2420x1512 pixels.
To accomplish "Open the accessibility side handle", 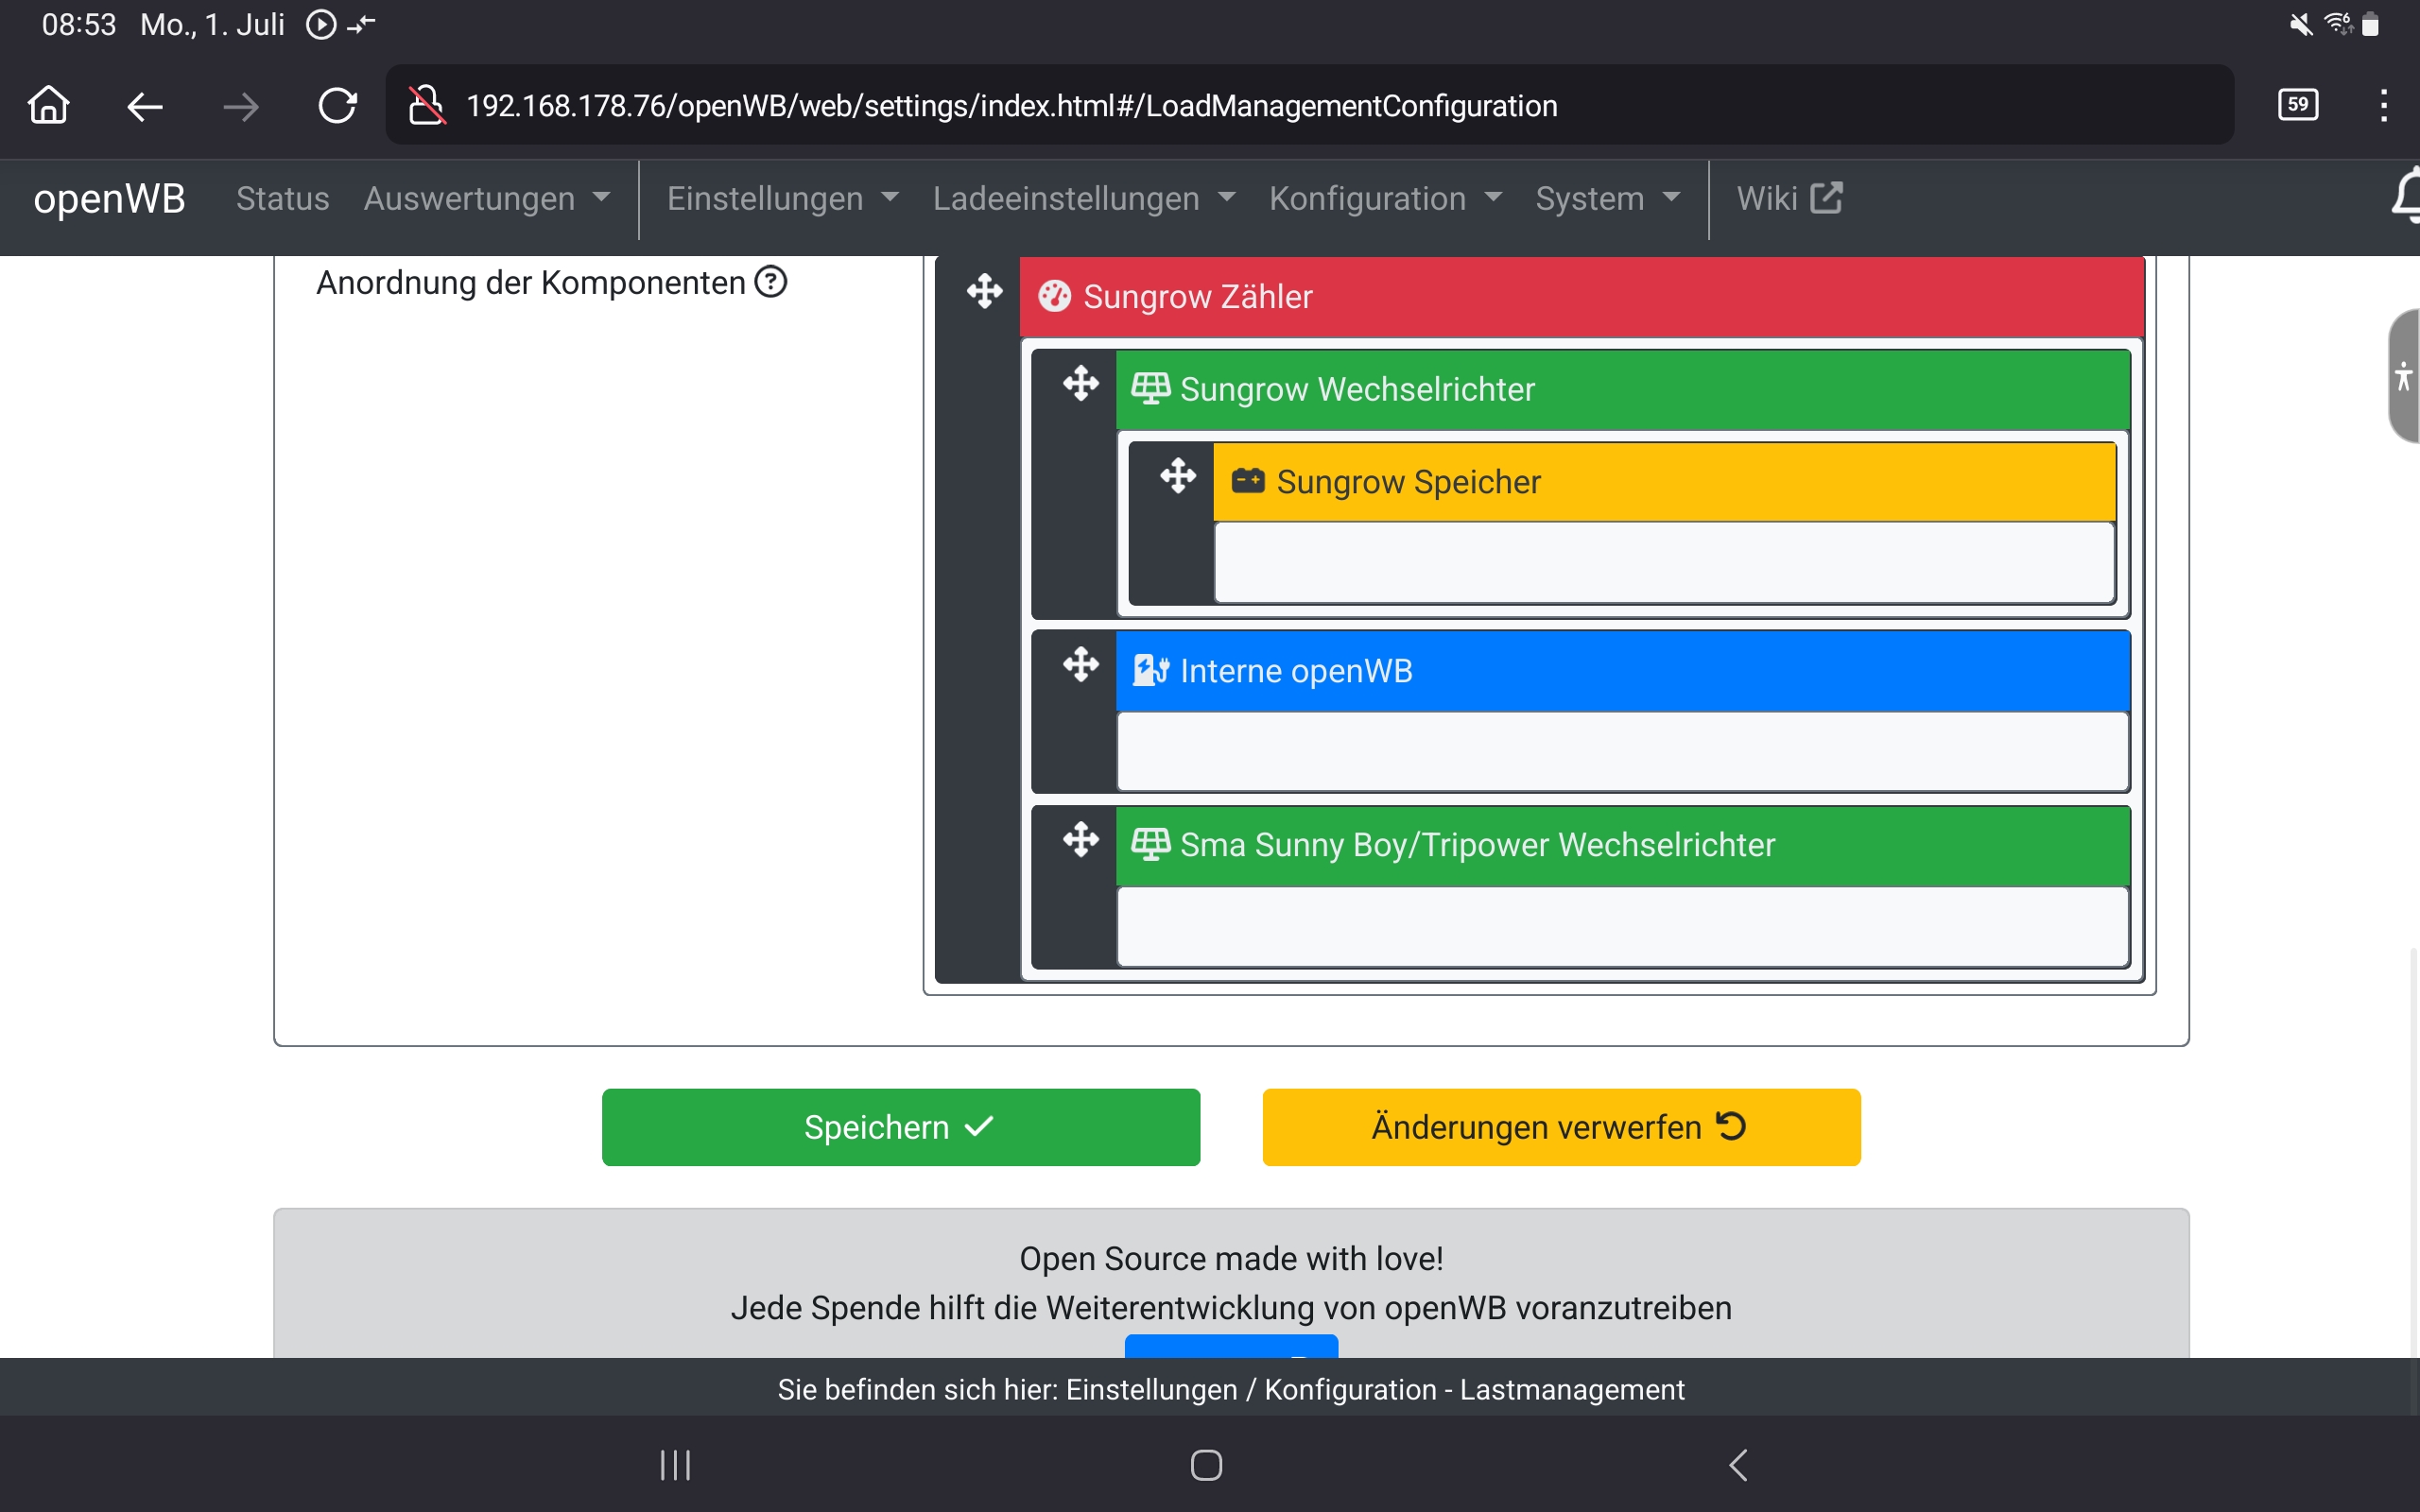I will point(2402,376).
